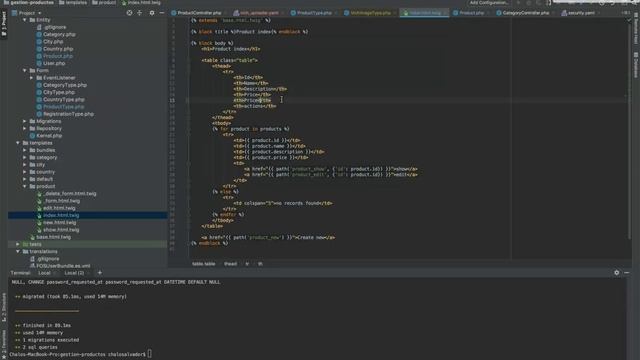Select the Local terminal tab

tap(44, 273)
